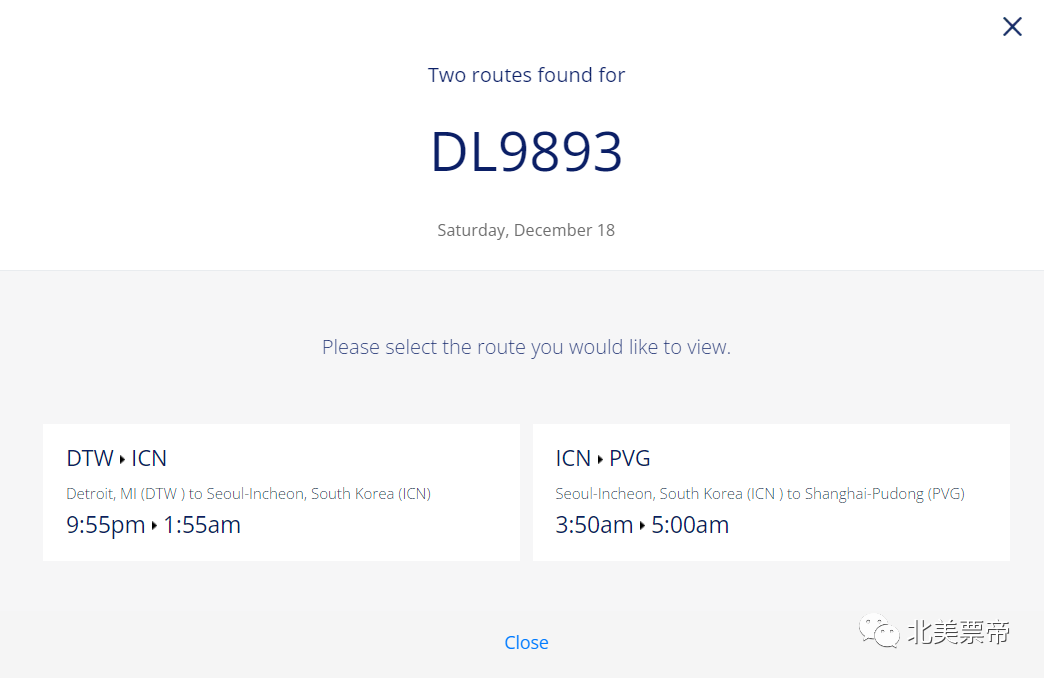The image size is (1044, 678).
Task: Click the Seoul-Incheon to Shanghai-Pudong description text
Action: [x=759, y=493]
